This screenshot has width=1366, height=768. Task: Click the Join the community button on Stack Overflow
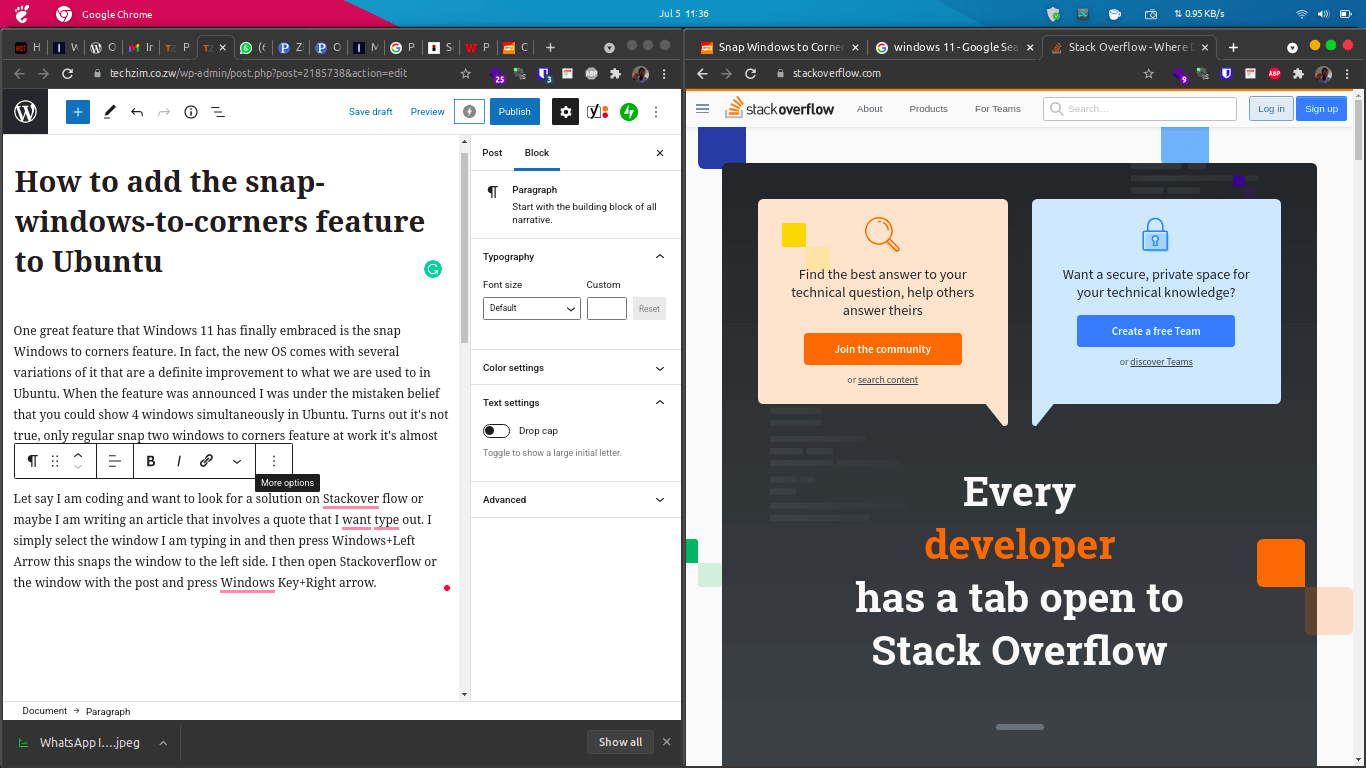(x=882, y=349)
